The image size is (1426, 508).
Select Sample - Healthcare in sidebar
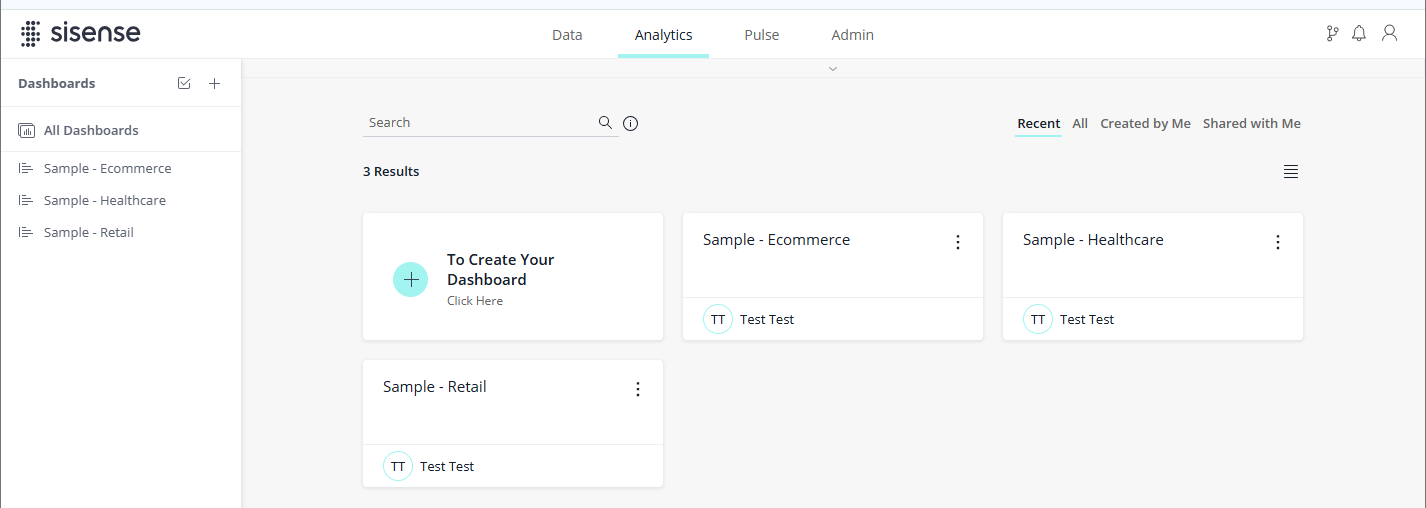[104, 201]
